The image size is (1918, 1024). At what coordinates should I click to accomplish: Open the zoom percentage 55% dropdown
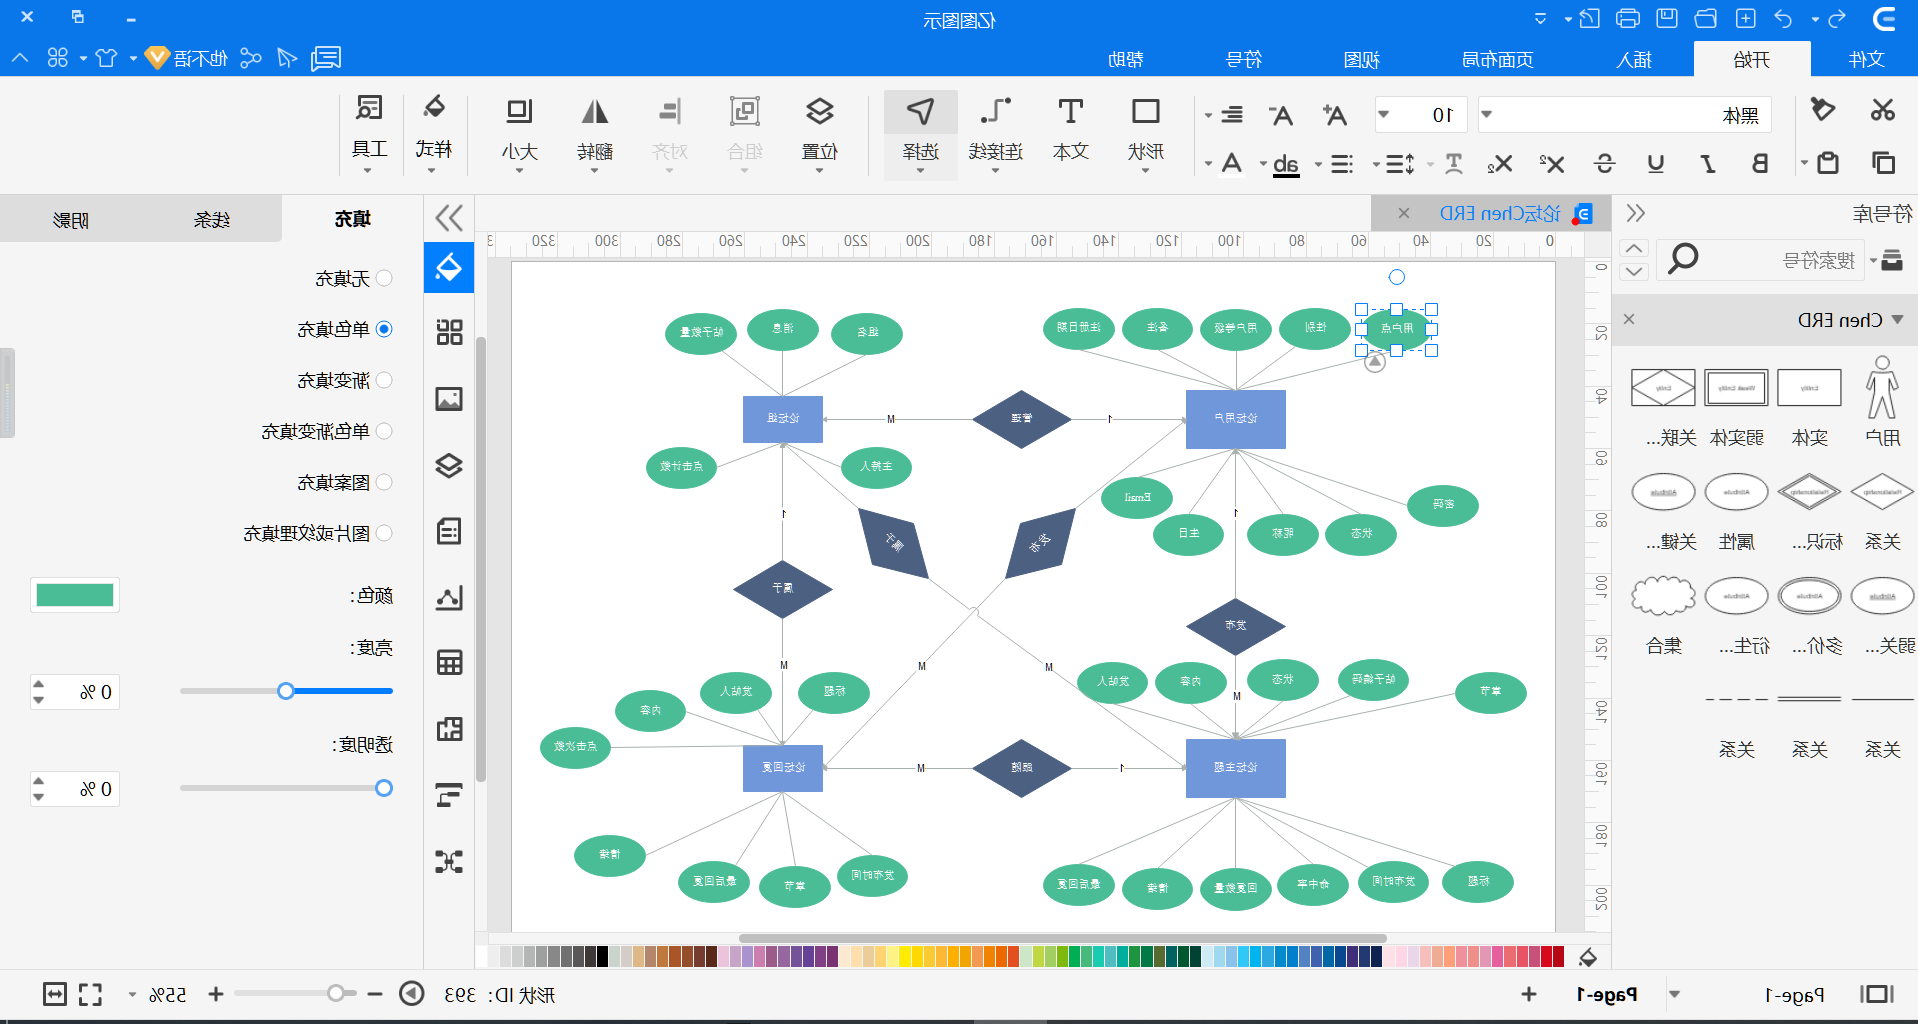point(132,995)
